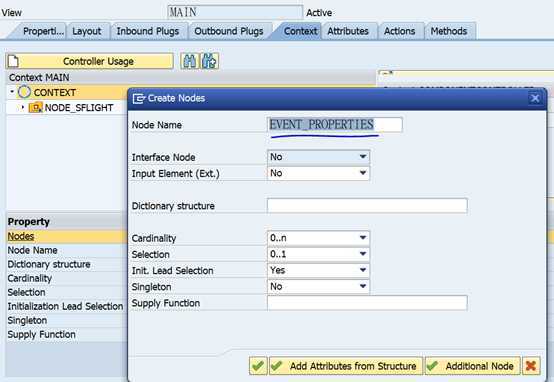This screenshot has height=382, width=554.
Task: Click the Selection property row
Action: [67, 292]
